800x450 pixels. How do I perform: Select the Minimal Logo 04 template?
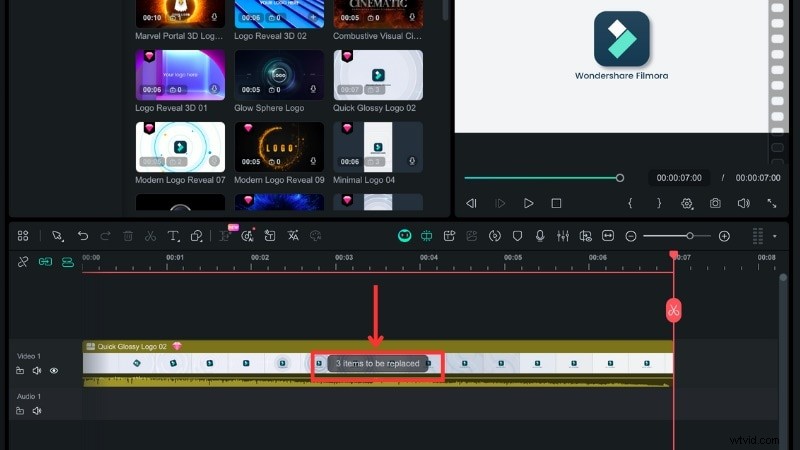tap(378, 147)
